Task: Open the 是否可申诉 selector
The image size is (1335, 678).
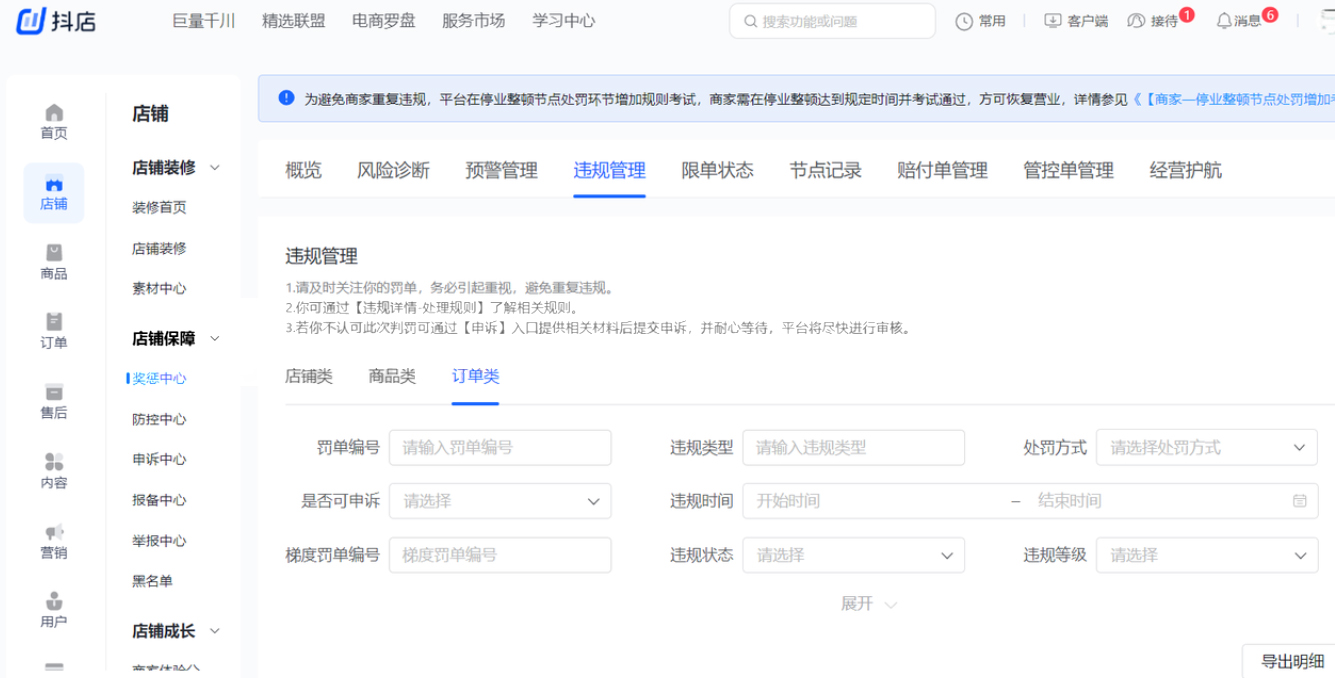Action: [500, 501]
